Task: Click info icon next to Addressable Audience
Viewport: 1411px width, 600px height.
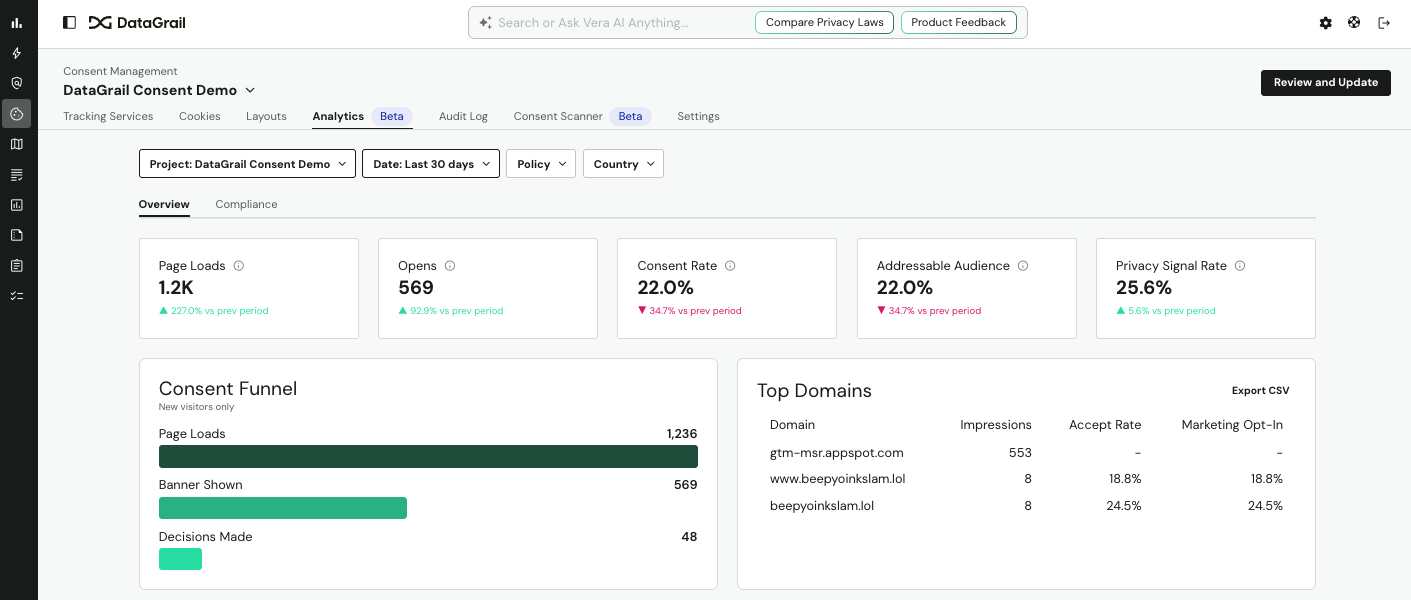Action: coord(1023,266)
